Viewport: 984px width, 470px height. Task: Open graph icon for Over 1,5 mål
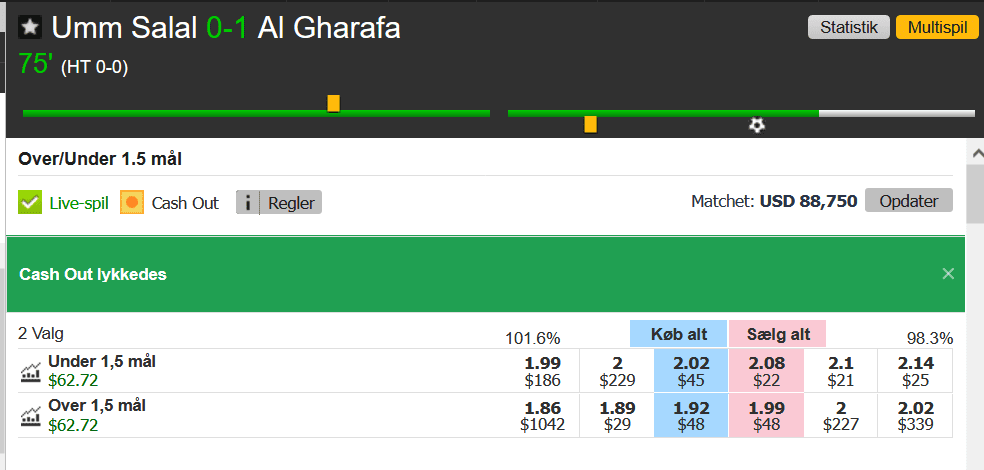pyautogui.click(x=31, y=416)
